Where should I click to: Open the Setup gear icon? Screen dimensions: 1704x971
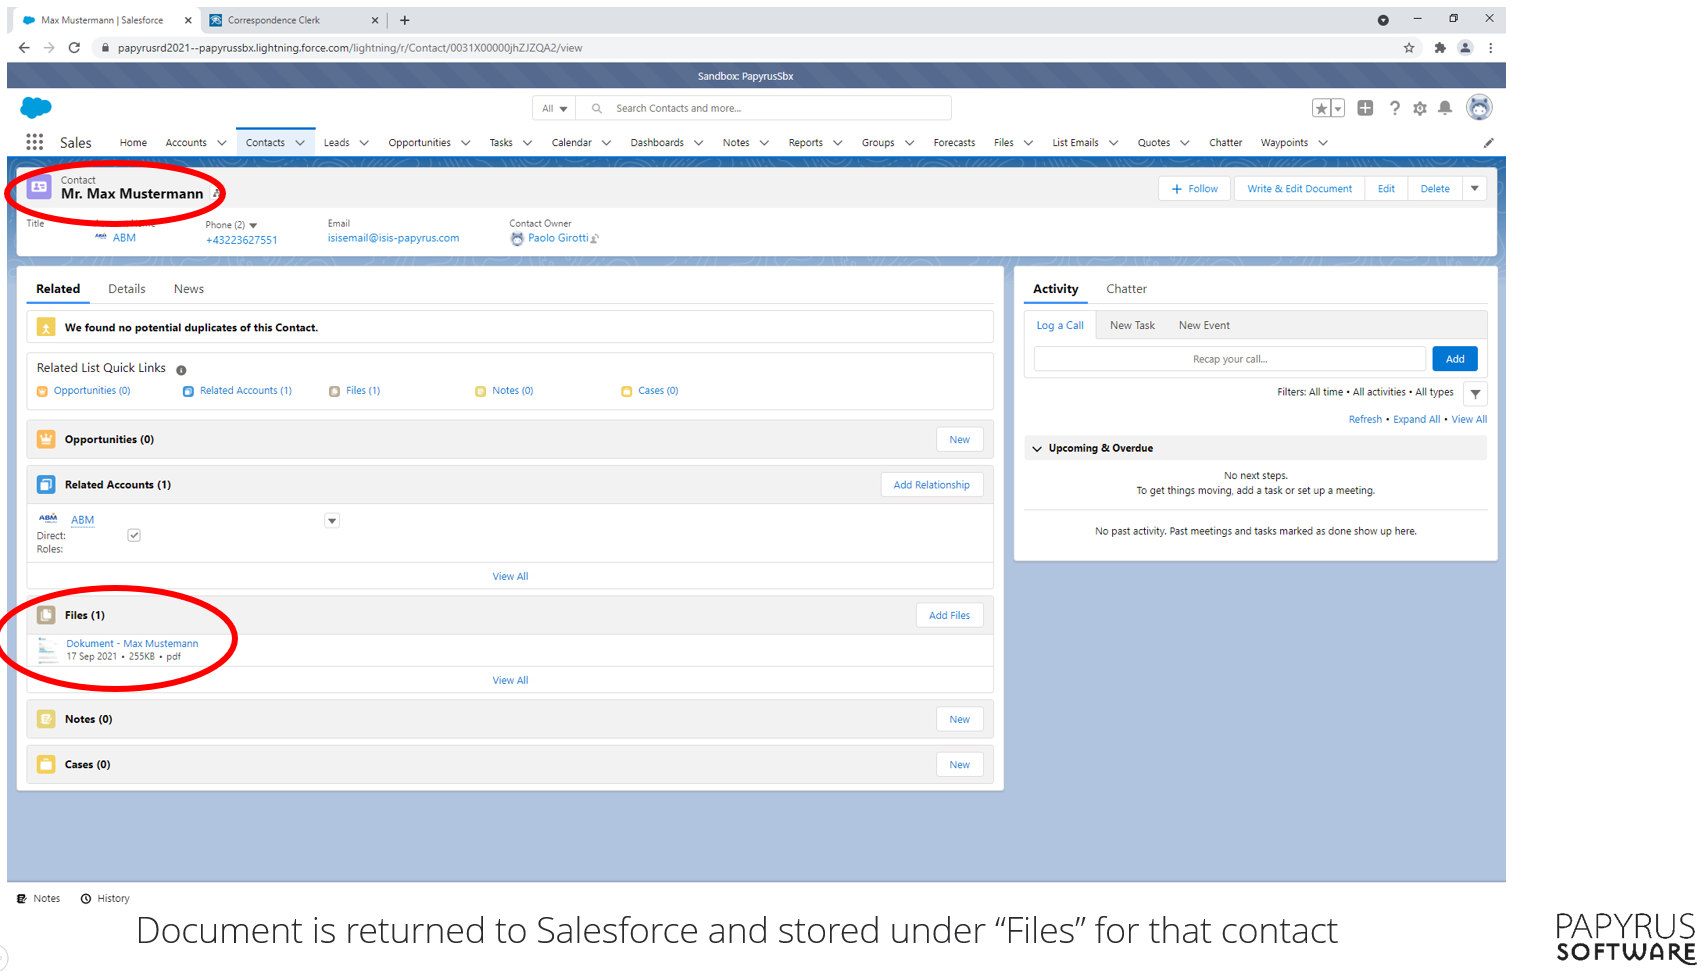[x=1420, y=108]
